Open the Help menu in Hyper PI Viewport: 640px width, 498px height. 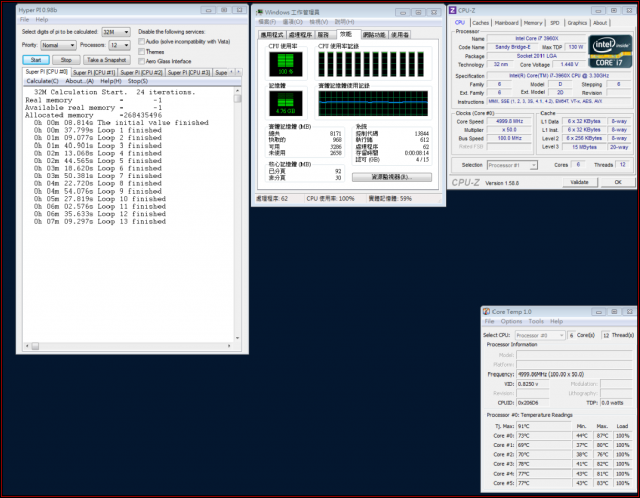[42, 20]
